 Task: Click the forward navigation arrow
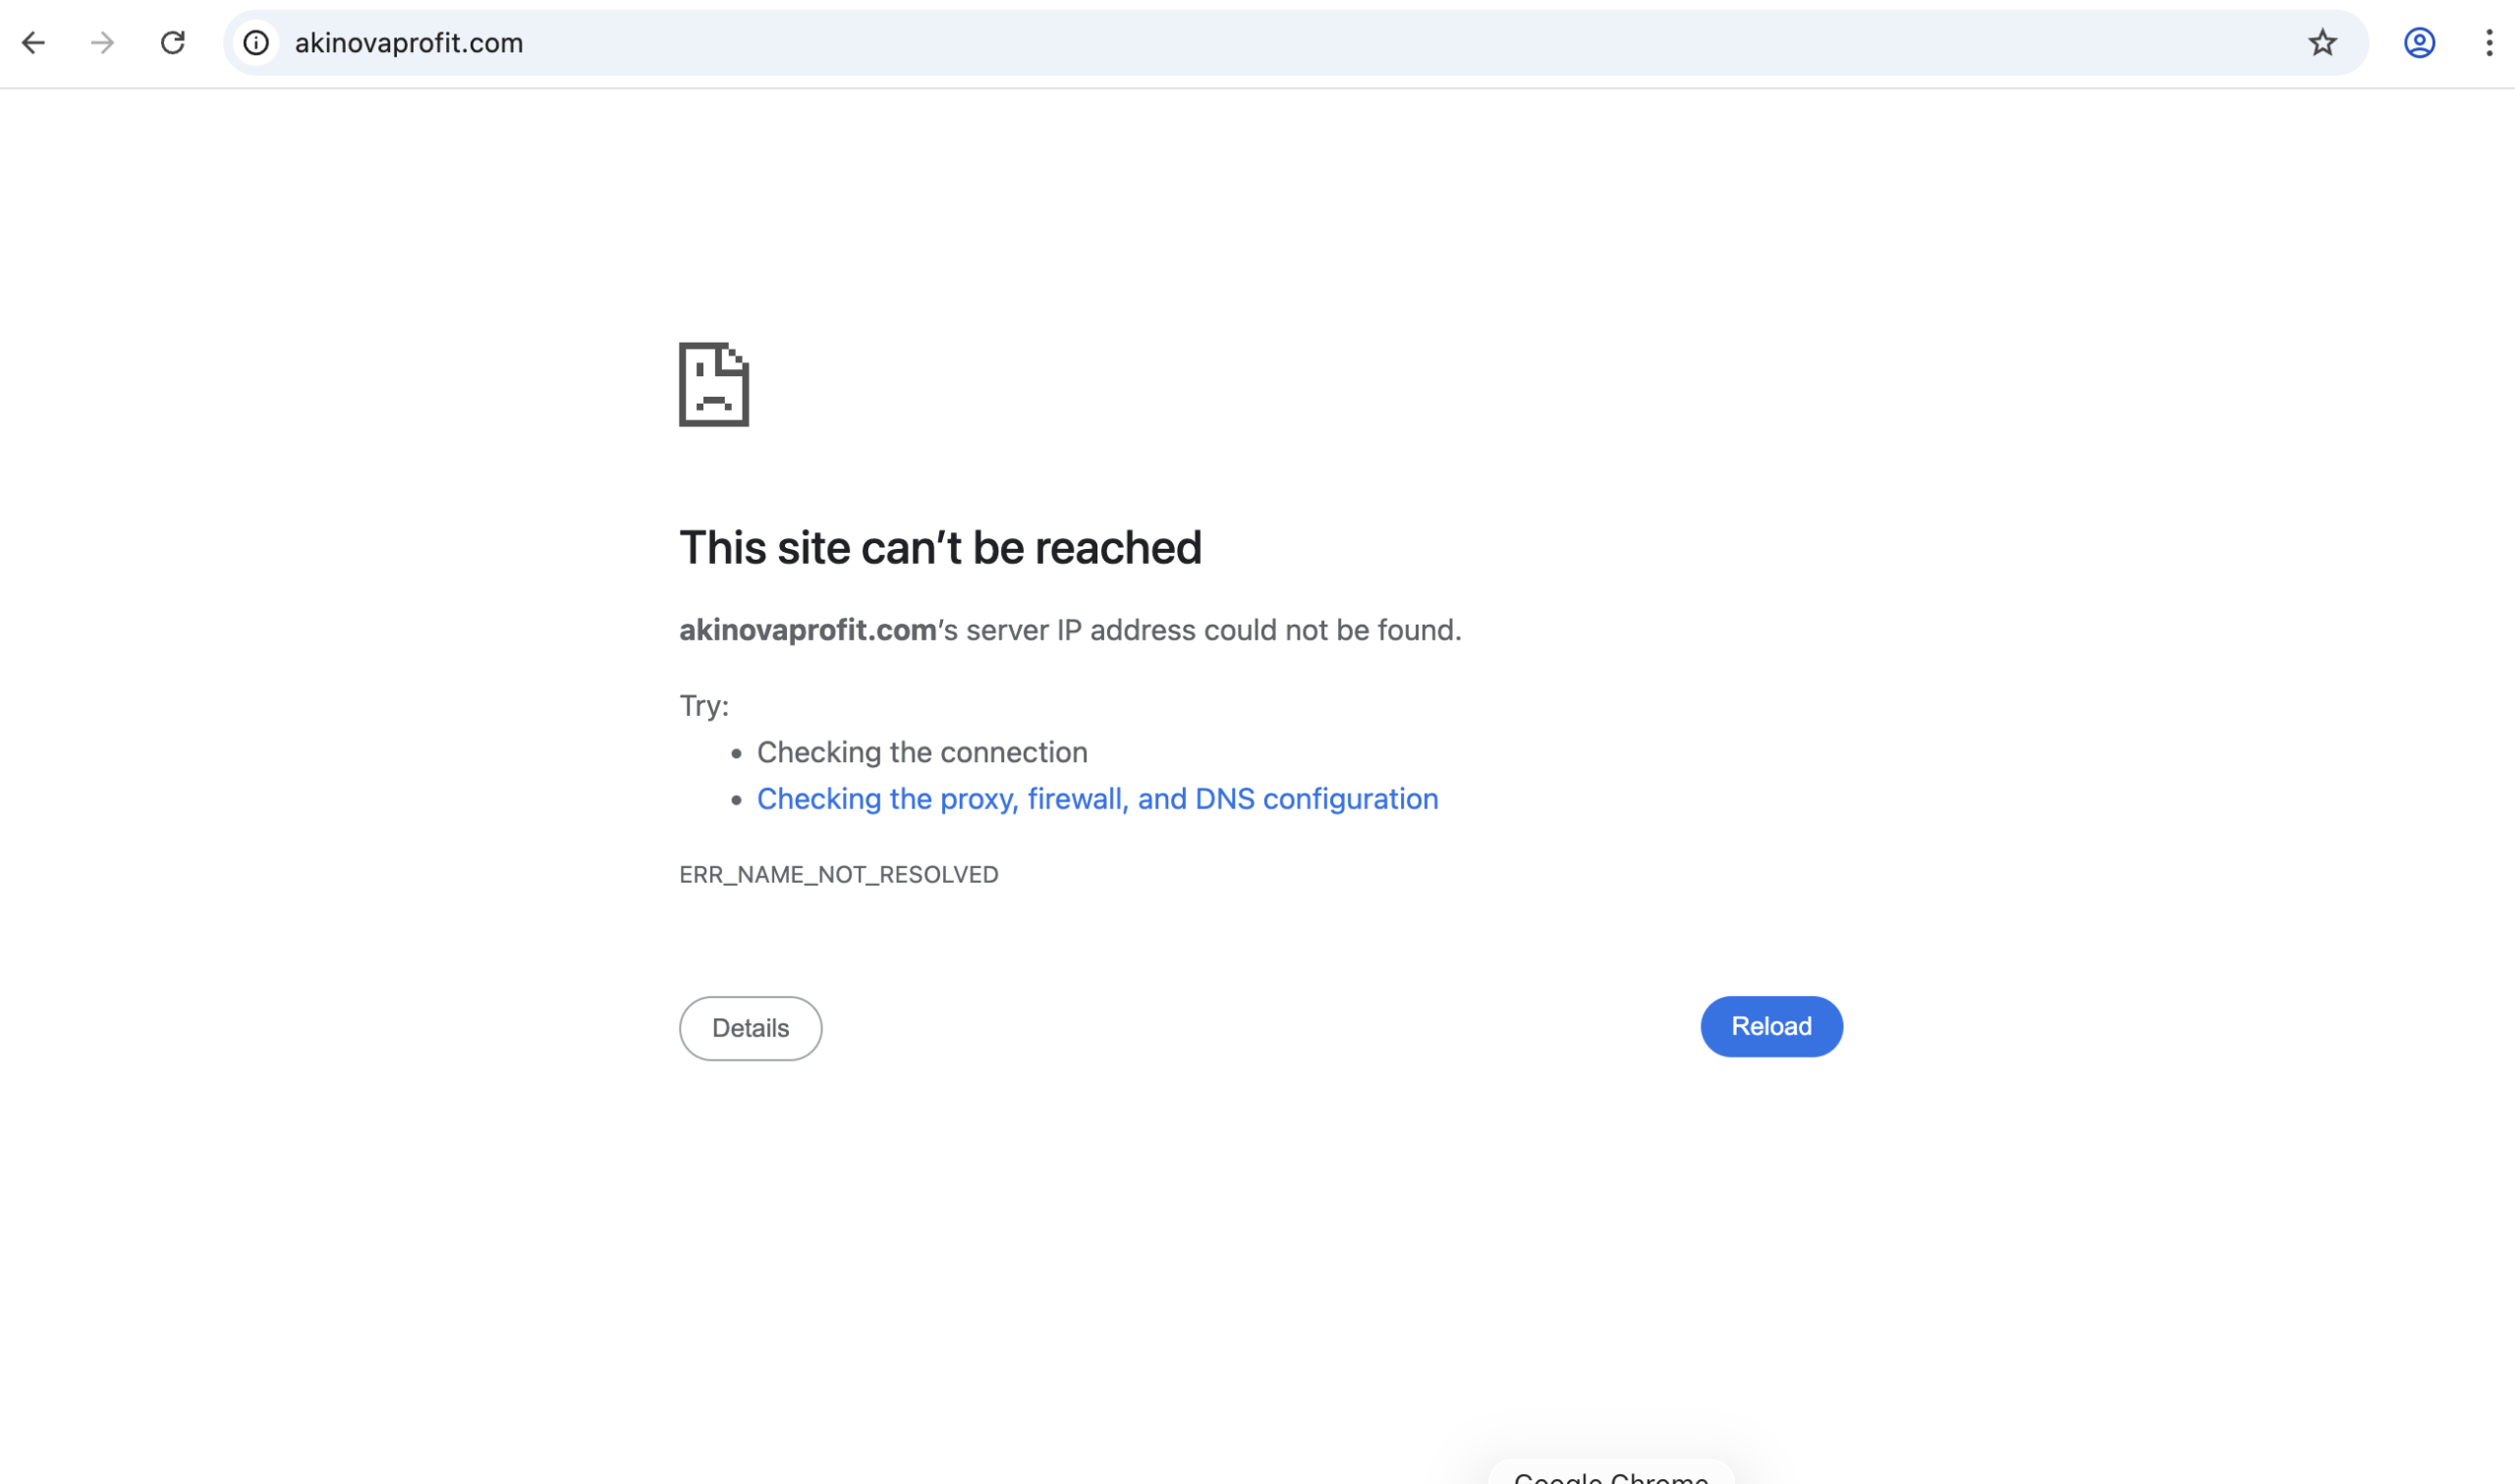point(103,43)
